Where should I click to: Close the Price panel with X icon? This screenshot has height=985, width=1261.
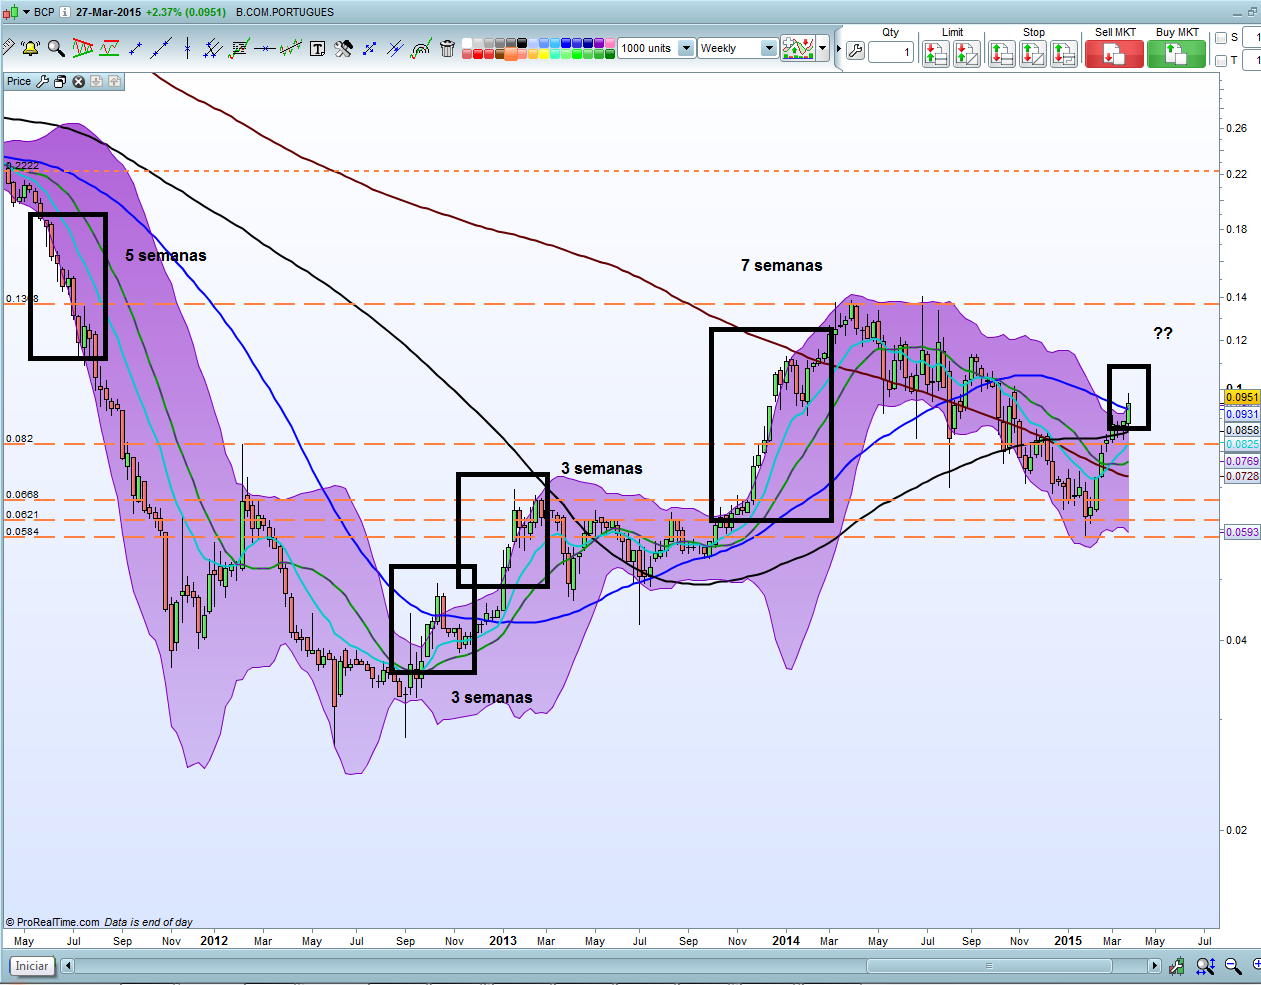pyautogui.click(x=78, y=81)
